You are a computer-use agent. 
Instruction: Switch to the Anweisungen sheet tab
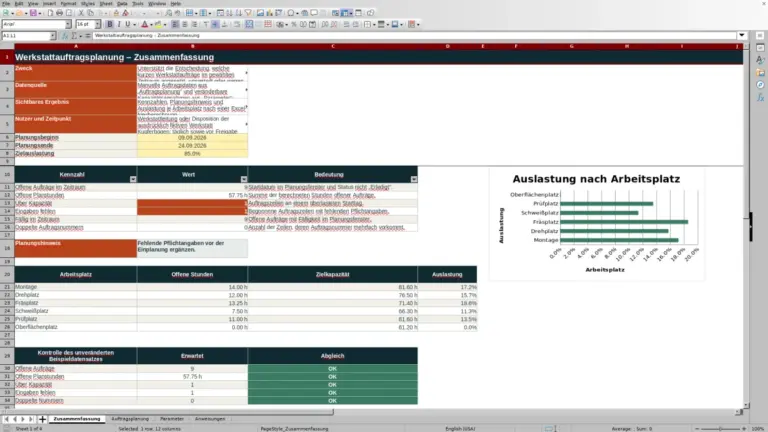tap(210, 419)
